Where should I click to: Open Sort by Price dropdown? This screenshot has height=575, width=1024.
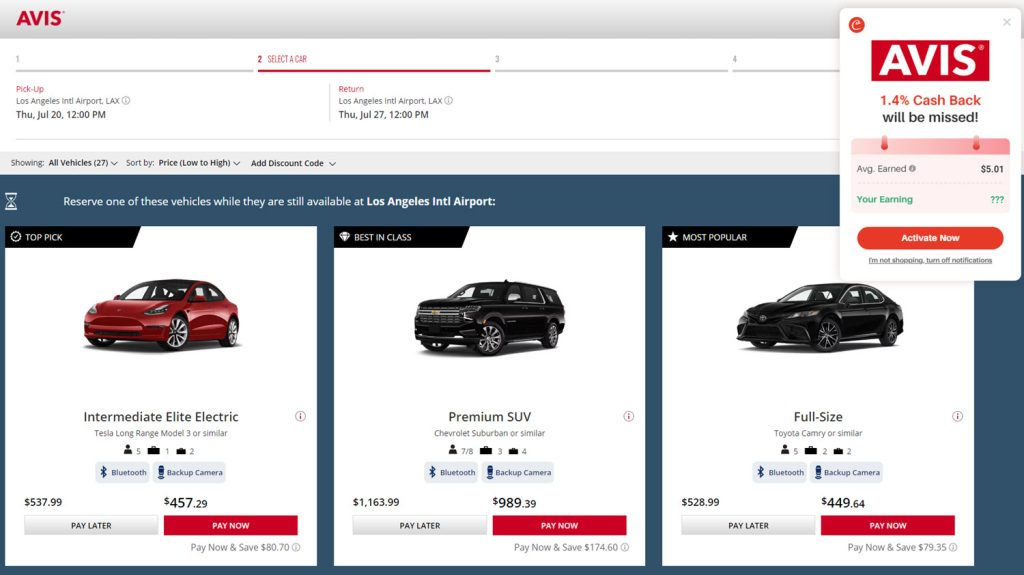click(x=199, y=163)
